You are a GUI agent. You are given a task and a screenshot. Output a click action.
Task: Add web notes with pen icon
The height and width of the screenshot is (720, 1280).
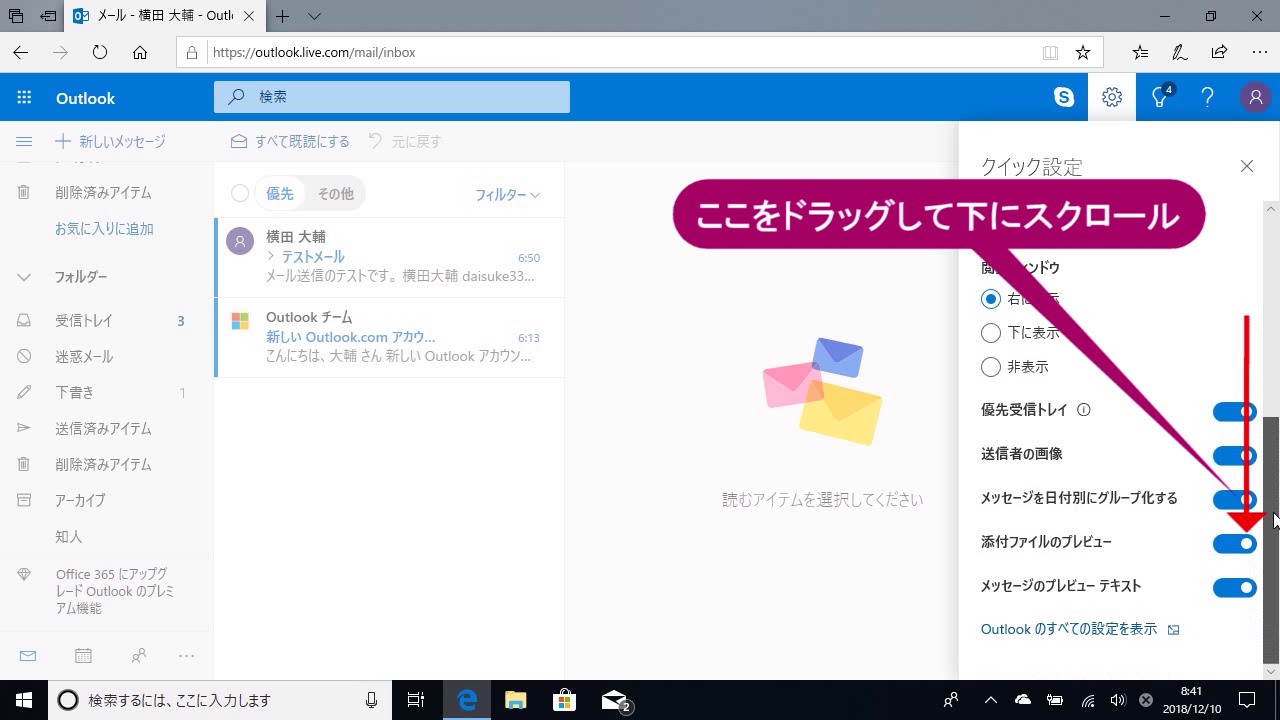[x=1180, y=52]
